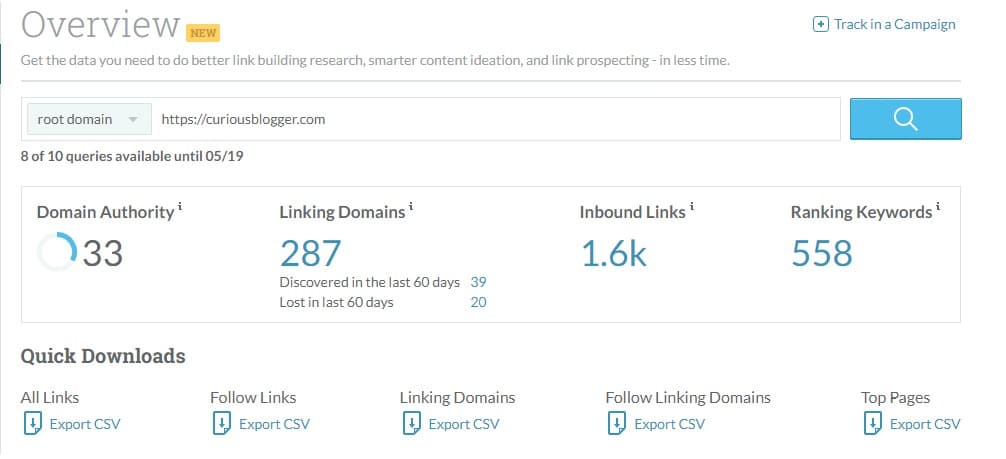Click the info icon next to Ranking Keywords
The width and height of the screenshot is (1006, 459).
938,207
